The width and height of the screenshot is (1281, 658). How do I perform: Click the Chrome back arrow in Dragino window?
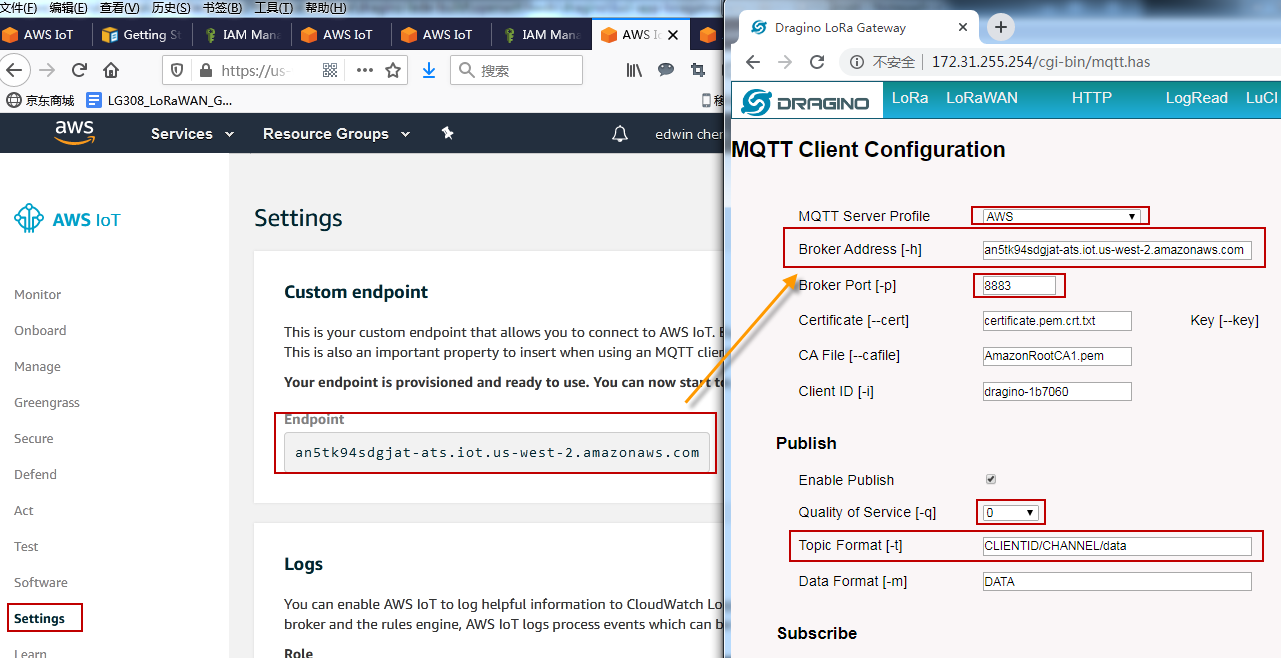pos(754,62)
